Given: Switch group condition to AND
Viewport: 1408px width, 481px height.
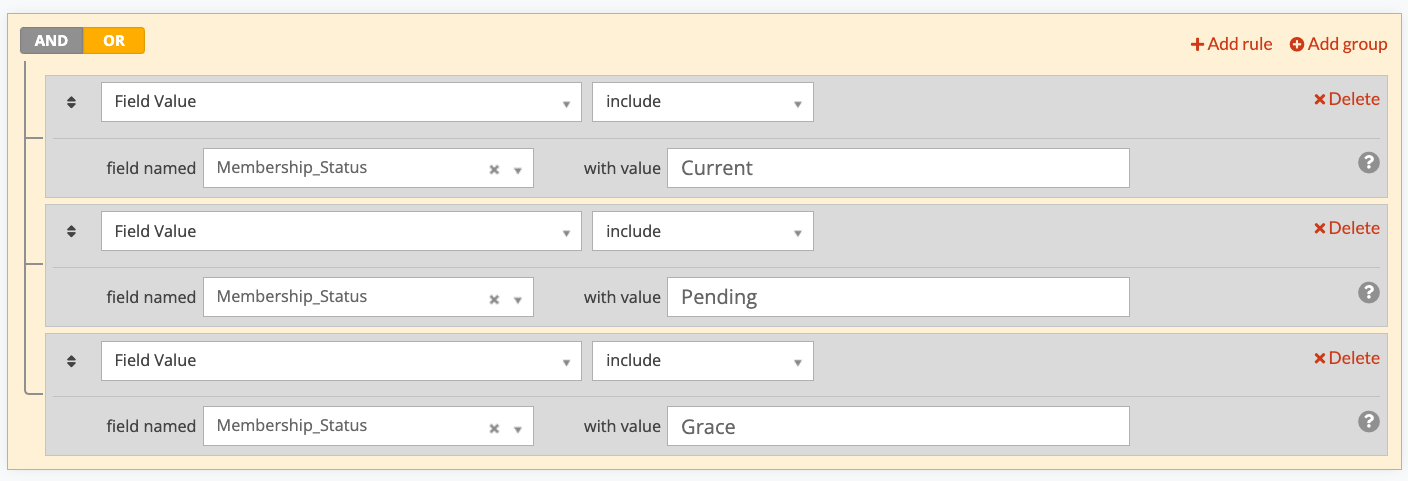Looking at the screenshot, I should (52, 41).
